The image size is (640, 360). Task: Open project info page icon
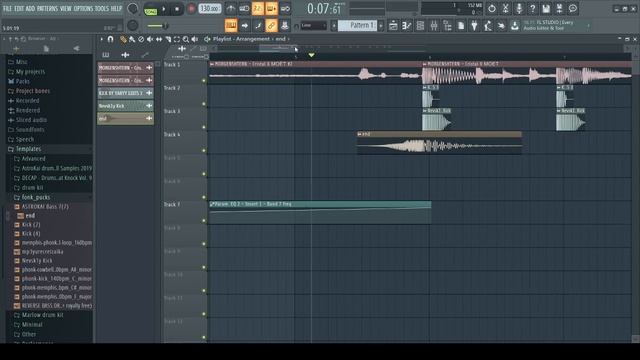tap(461, 26)
